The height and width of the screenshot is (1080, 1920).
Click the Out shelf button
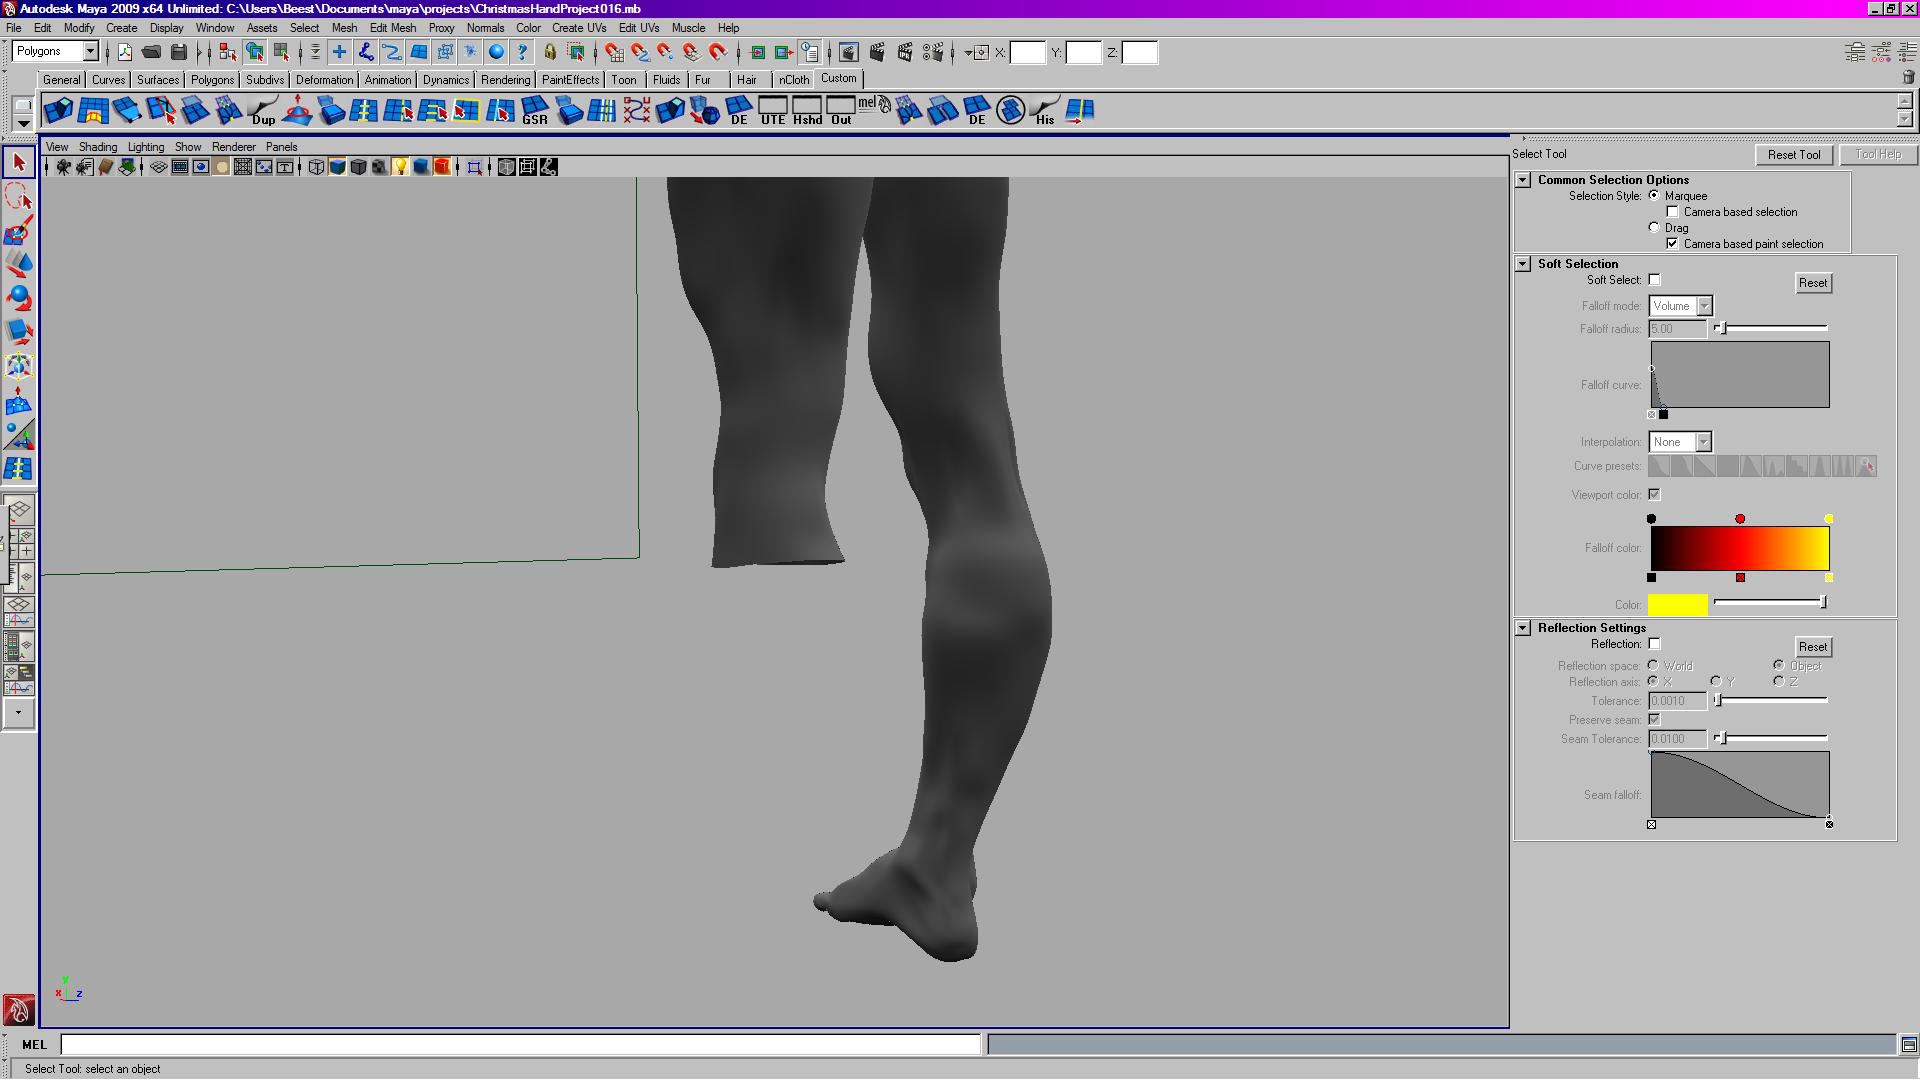pos(841,110)
